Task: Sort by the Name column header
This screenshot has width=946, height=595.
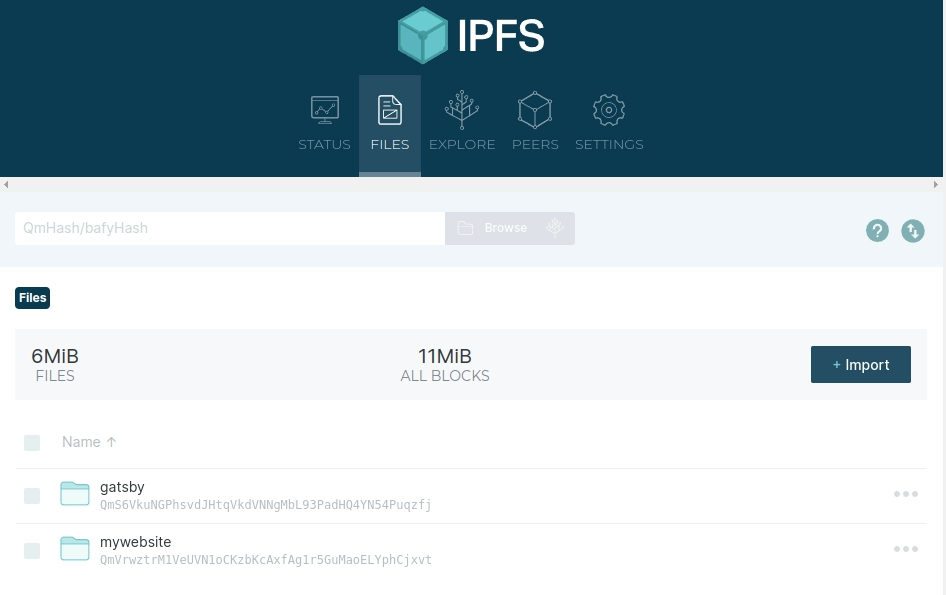Action: (81, 442)
